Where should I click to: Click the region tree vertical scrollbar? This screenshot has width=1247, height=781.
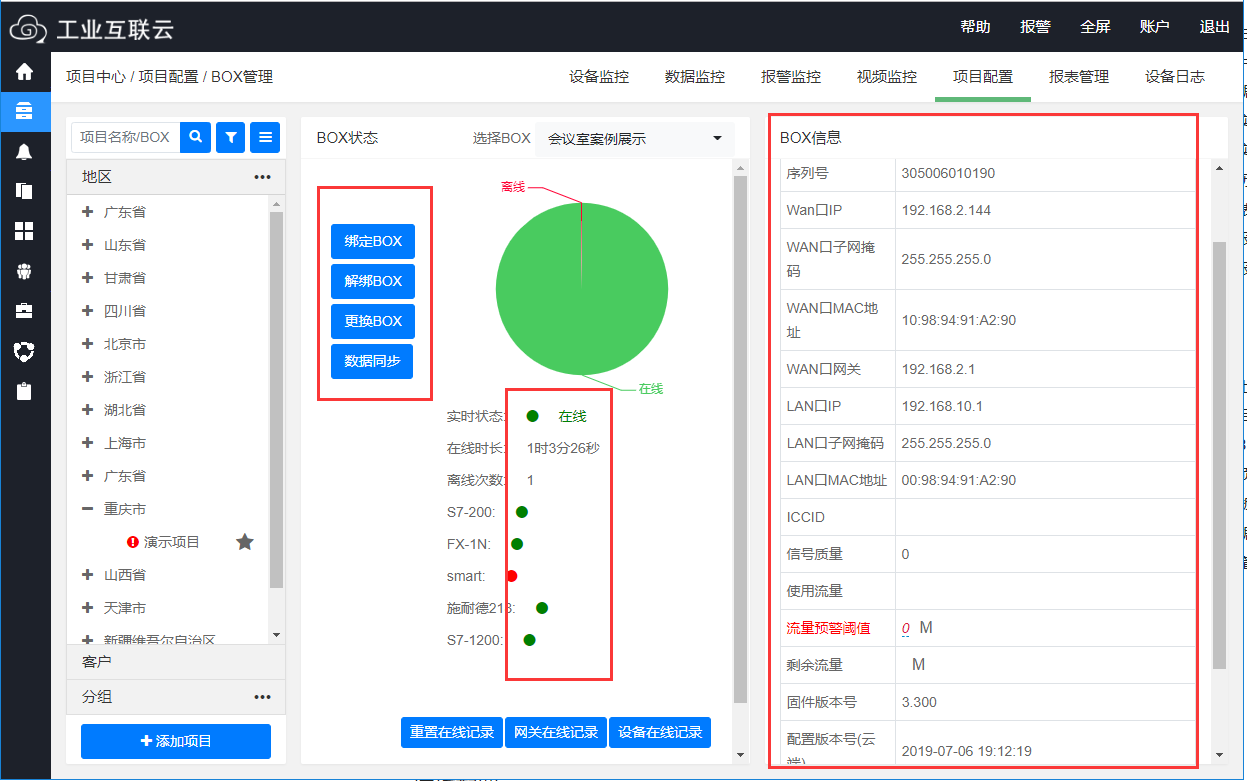pyautogui.click(x=277, y=400)
